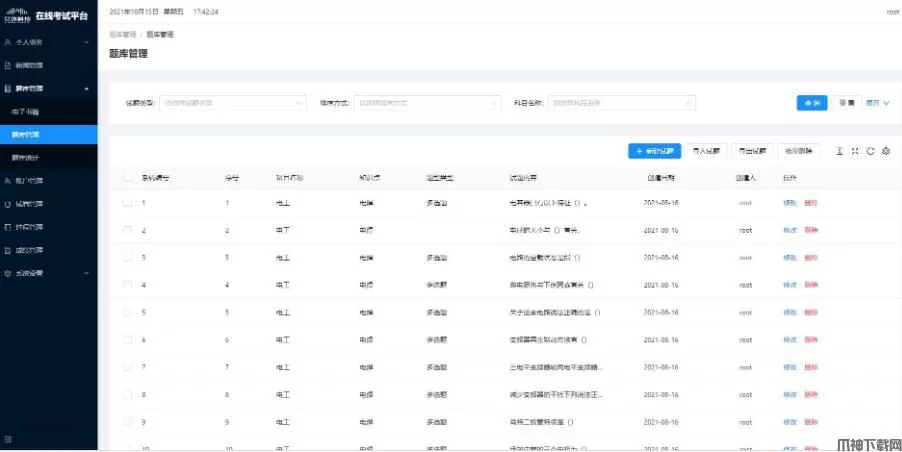Click the fullscreen icon above the table

[x=855, y=151]
